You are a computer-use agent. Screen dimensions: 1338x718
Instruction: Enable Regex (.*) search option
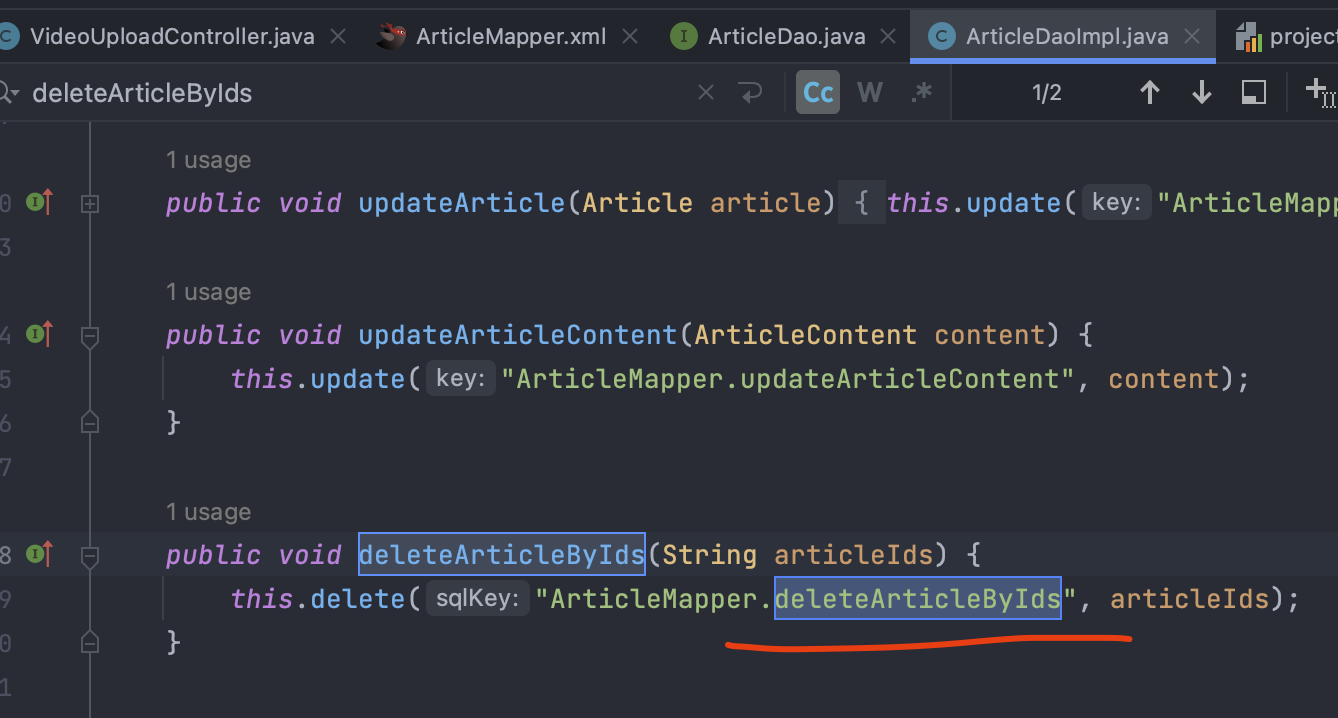[921, 93]
